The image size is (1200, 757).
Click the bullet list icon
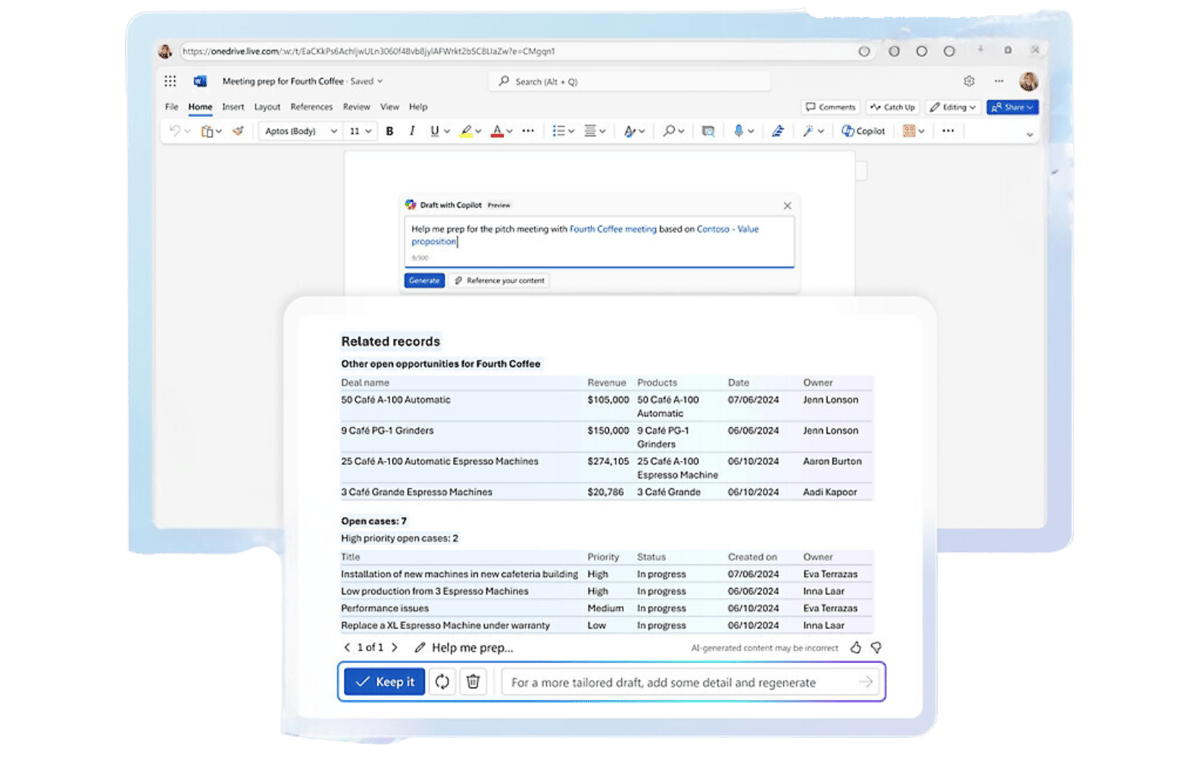559,131
